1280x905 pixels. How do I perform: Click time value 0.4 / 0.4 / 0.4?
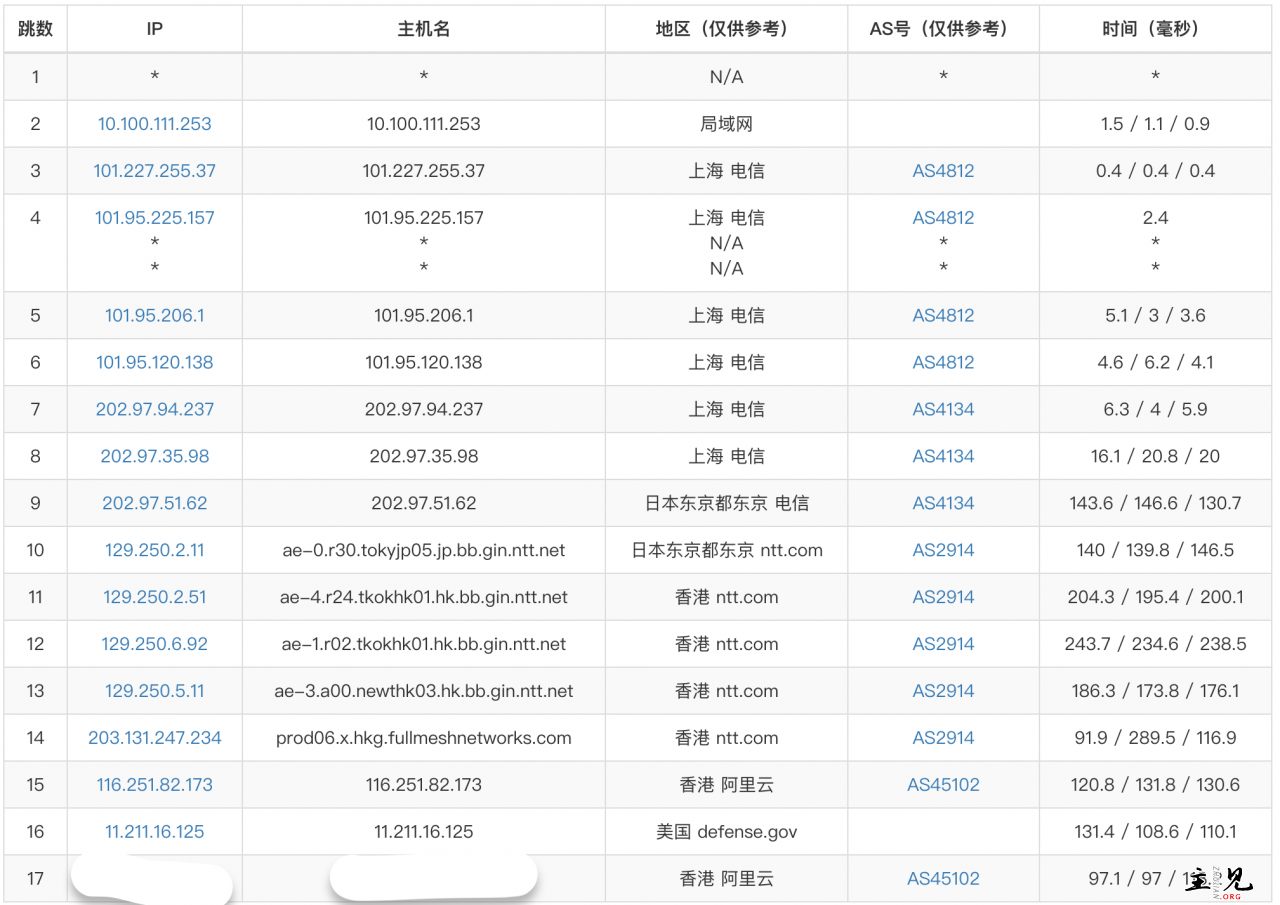click(1155, 171)
